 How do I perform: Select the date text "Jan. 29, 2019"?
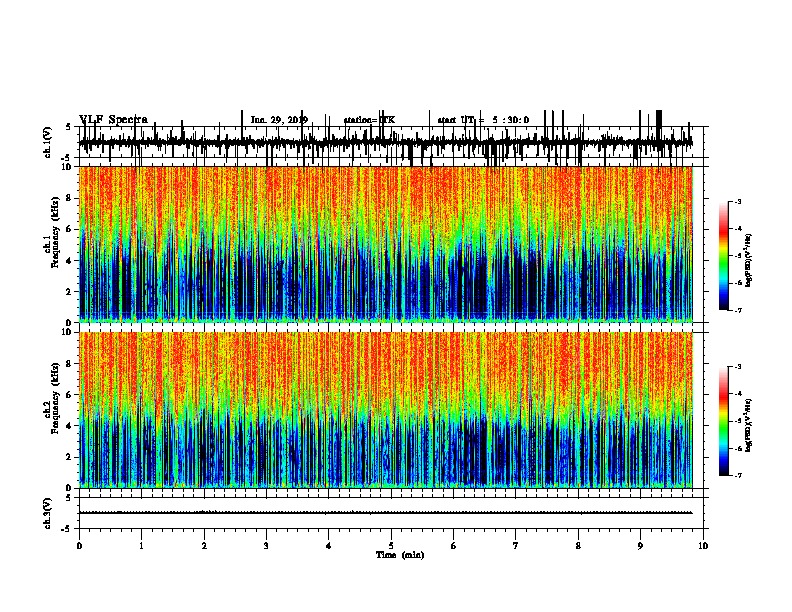(279, 120)
